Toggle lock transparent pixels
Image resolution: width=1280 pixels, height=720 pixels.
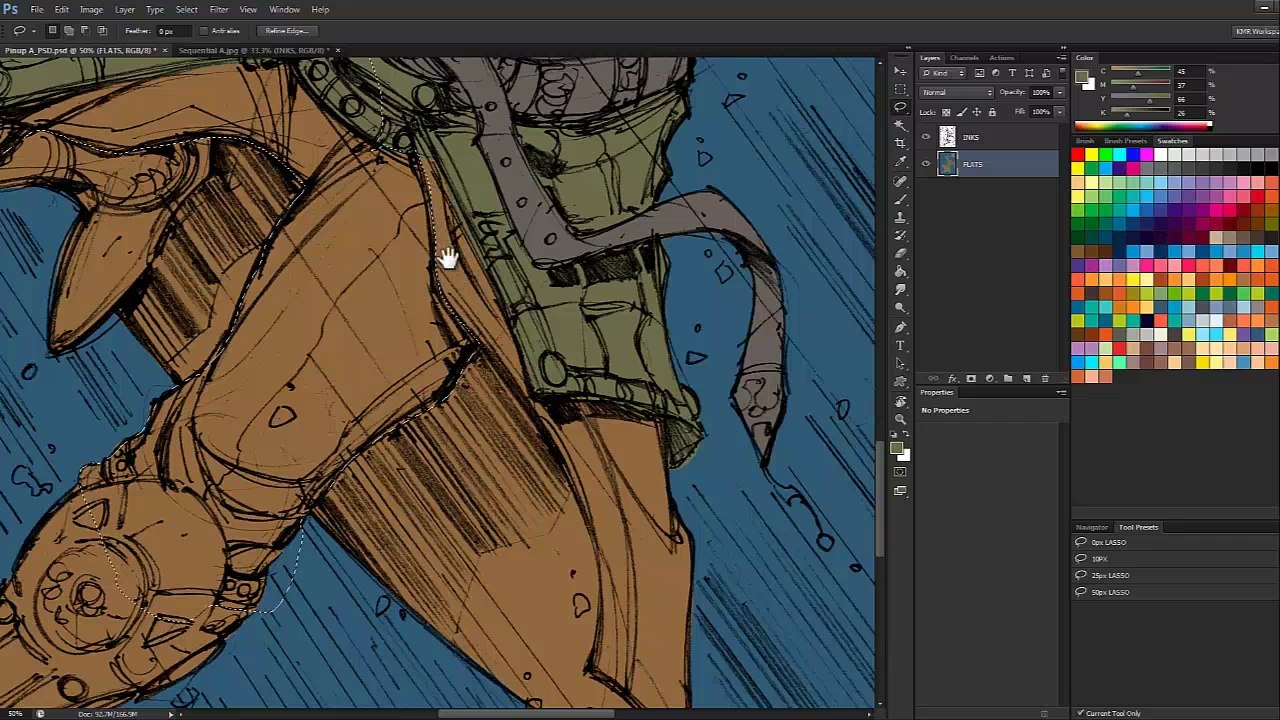(946, 112)
